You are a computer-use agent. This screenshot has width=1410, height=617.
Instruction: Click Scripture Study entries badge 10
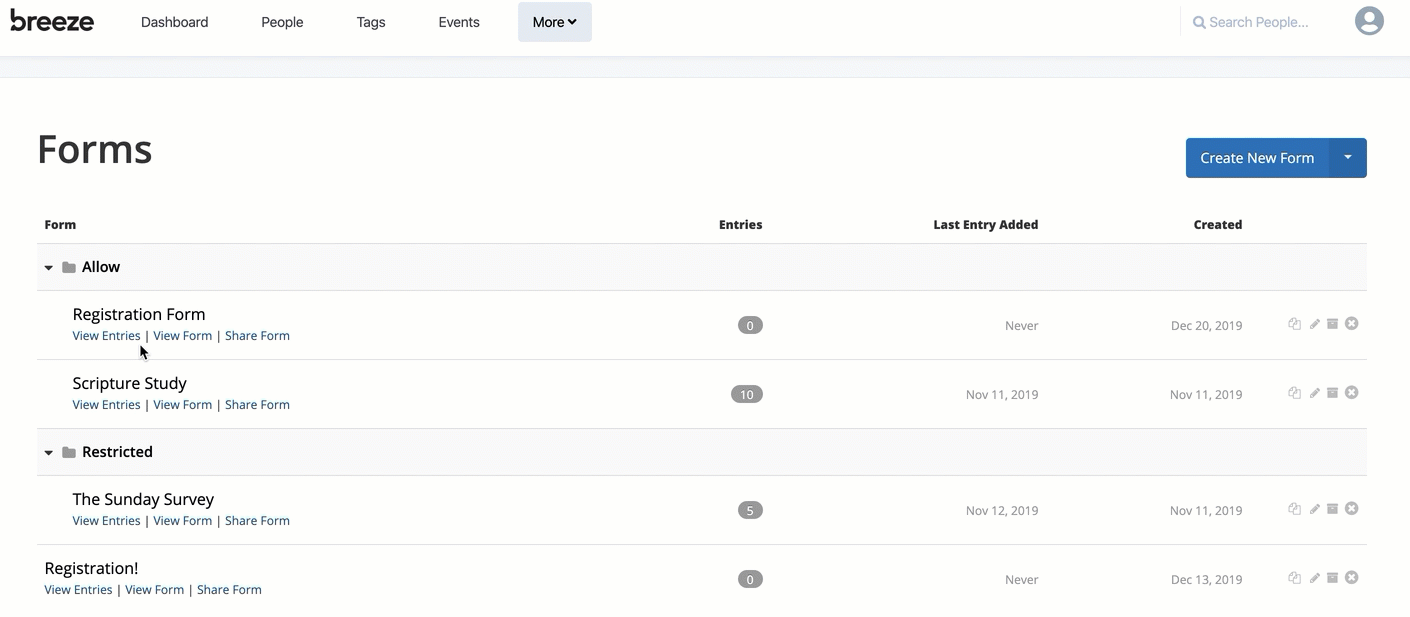(747, 394)
